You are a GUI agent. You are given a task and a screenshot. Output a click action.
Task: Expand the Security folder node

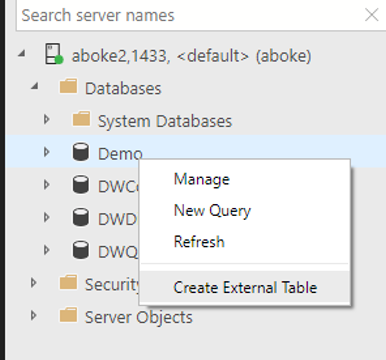(34, 283)
